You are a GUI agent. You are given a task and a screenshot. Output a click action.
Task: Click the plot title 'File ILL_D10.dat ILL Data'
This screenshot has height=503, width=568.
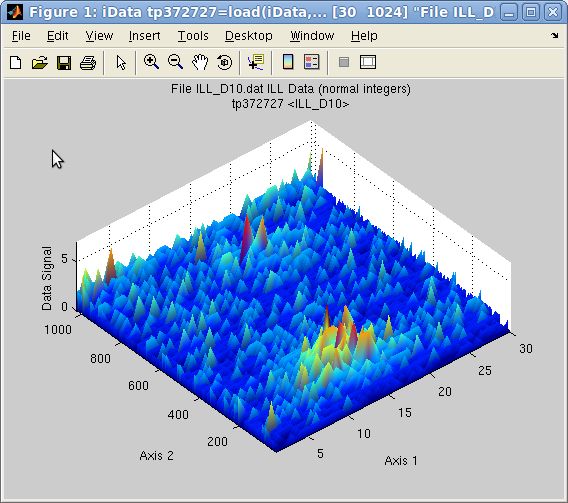point(244,89)
